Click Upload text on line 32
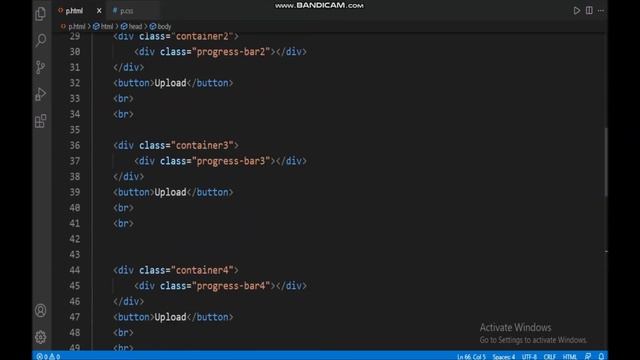Screen dimensions: 640x360 [170, 83]
